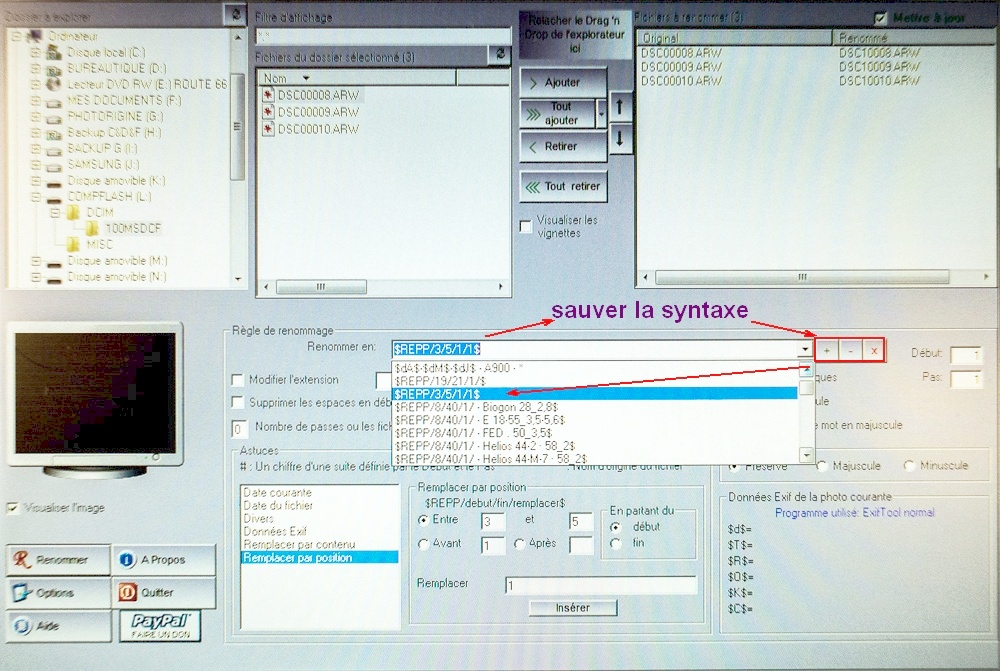Move selected file up with up arrow
Viewport: 1000px width, 671px height.
tap(620, 105)
